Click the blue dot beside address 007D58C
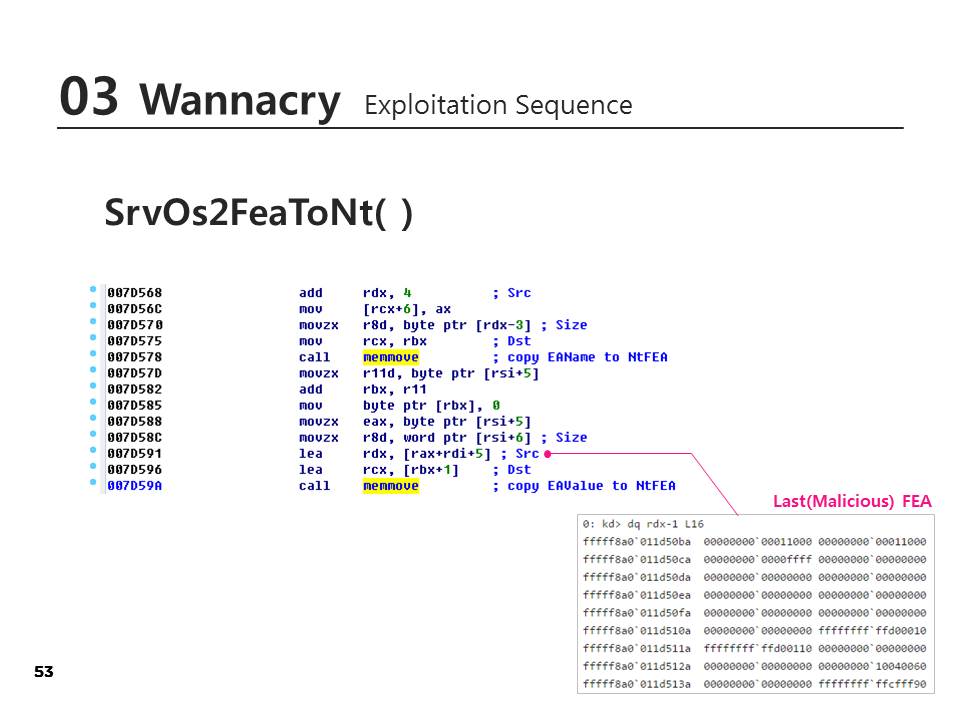 tap(93, 435)
